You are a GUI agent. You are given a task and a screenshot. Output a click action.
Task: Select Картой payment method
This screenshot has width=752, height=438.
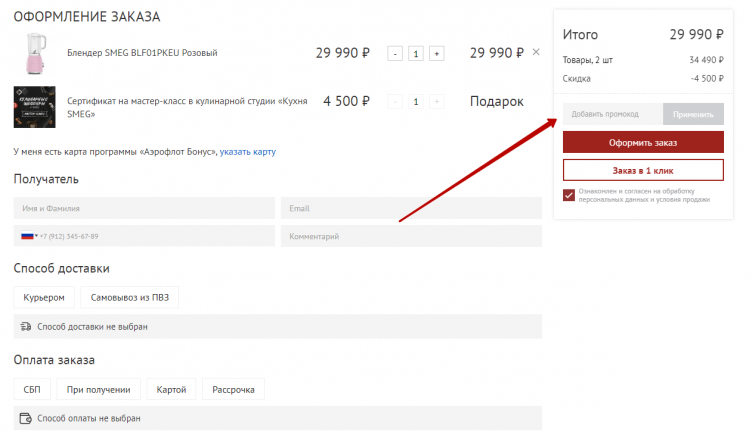[172, 389]
